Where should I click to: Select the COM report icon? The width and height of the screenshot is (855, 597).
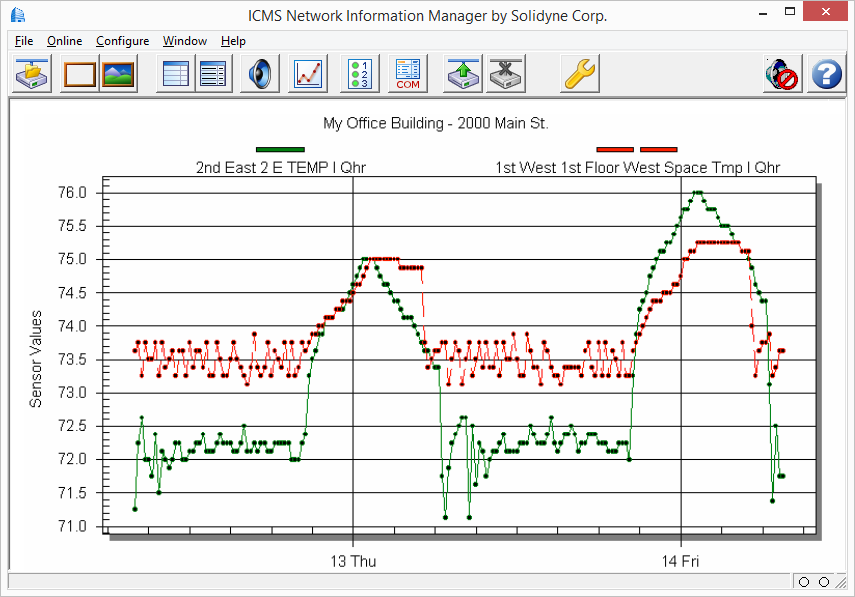(x=408, y=73)
